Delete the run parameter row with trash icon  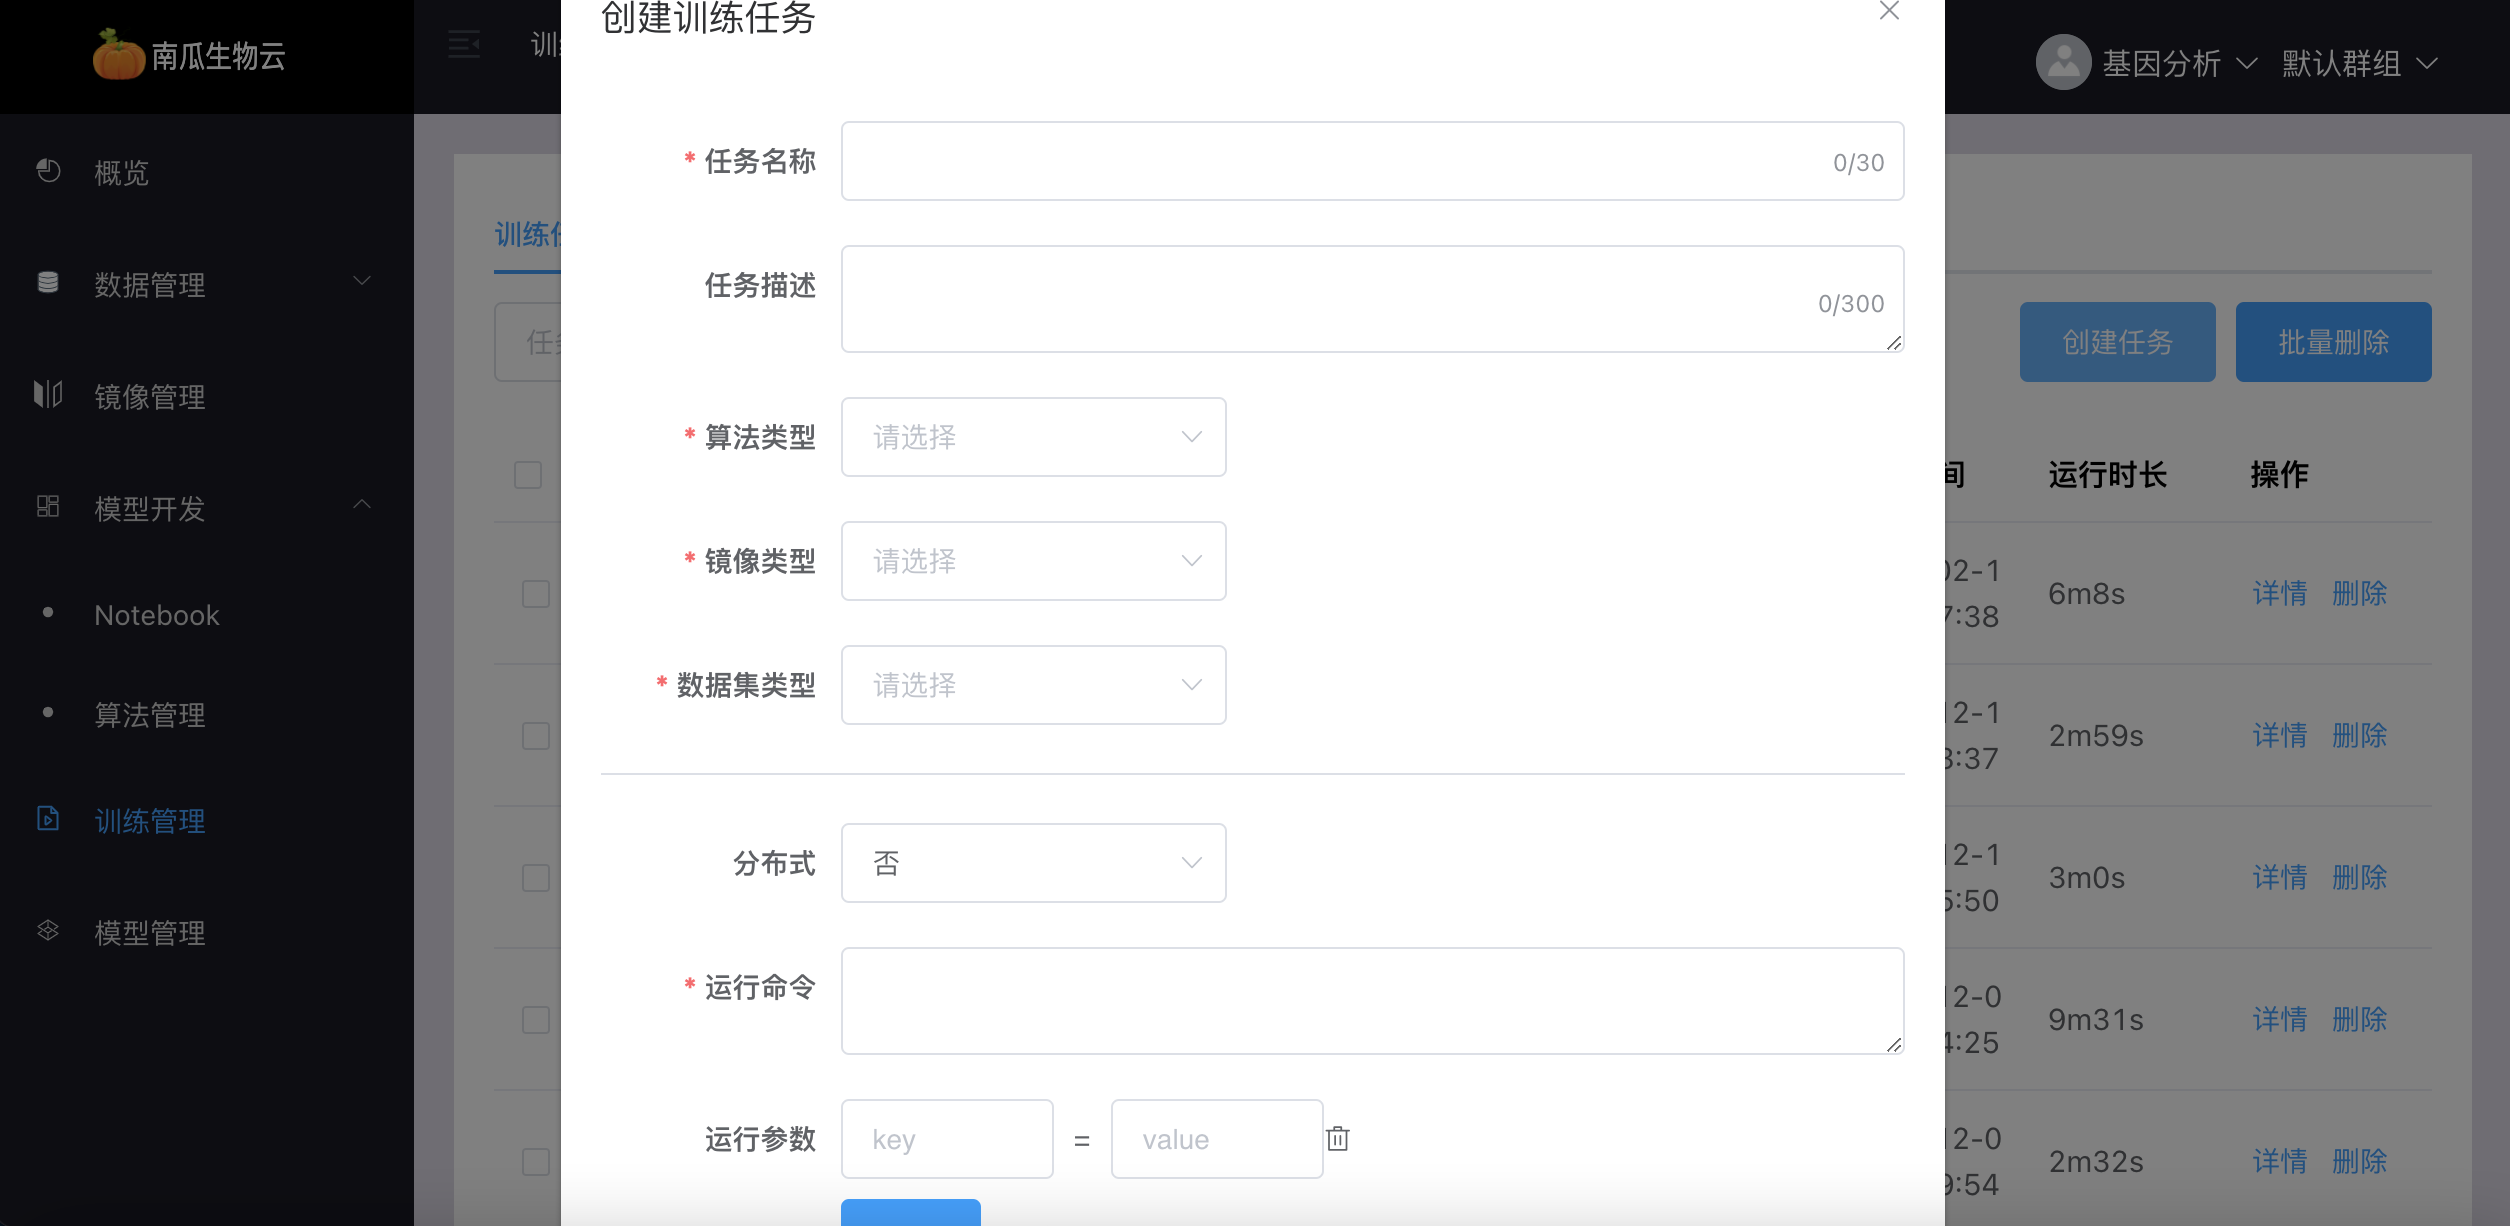(1338, 1138)
